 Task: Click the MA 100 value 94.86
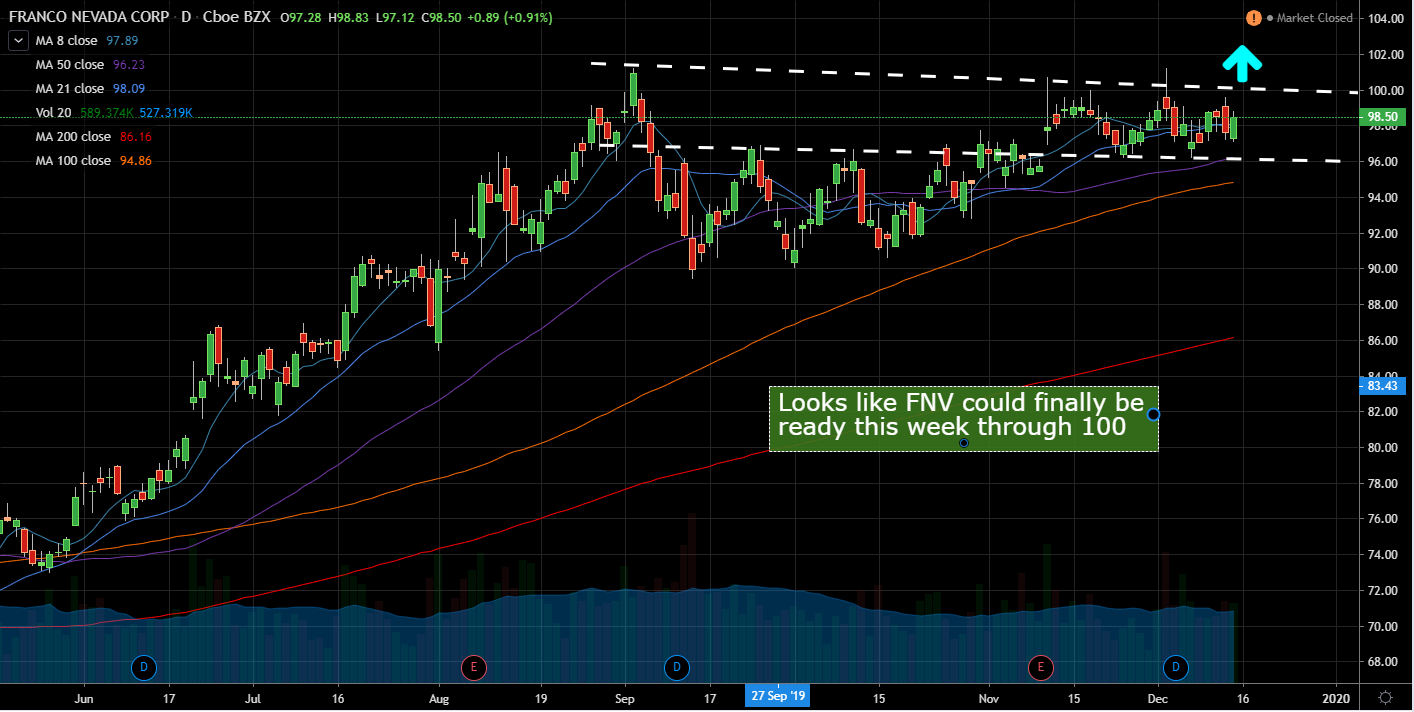click(136, 161)
